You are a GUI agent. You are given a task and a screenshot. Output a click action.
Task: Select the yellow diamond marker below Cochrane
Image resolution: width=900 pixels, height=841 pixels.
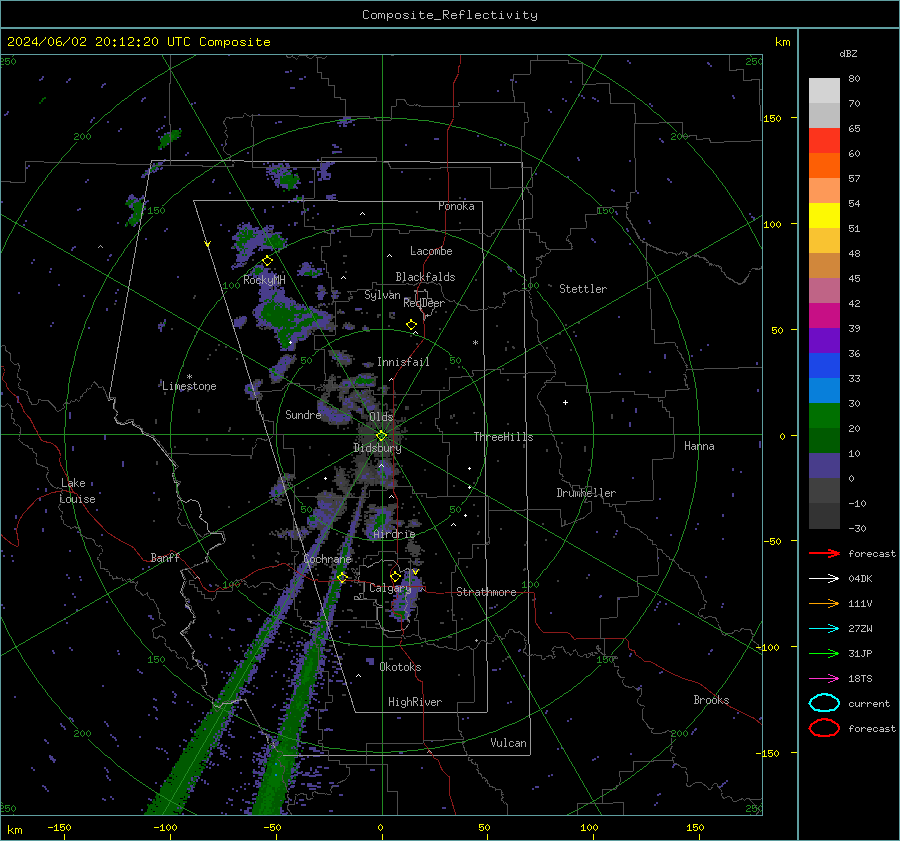[343, 577]
